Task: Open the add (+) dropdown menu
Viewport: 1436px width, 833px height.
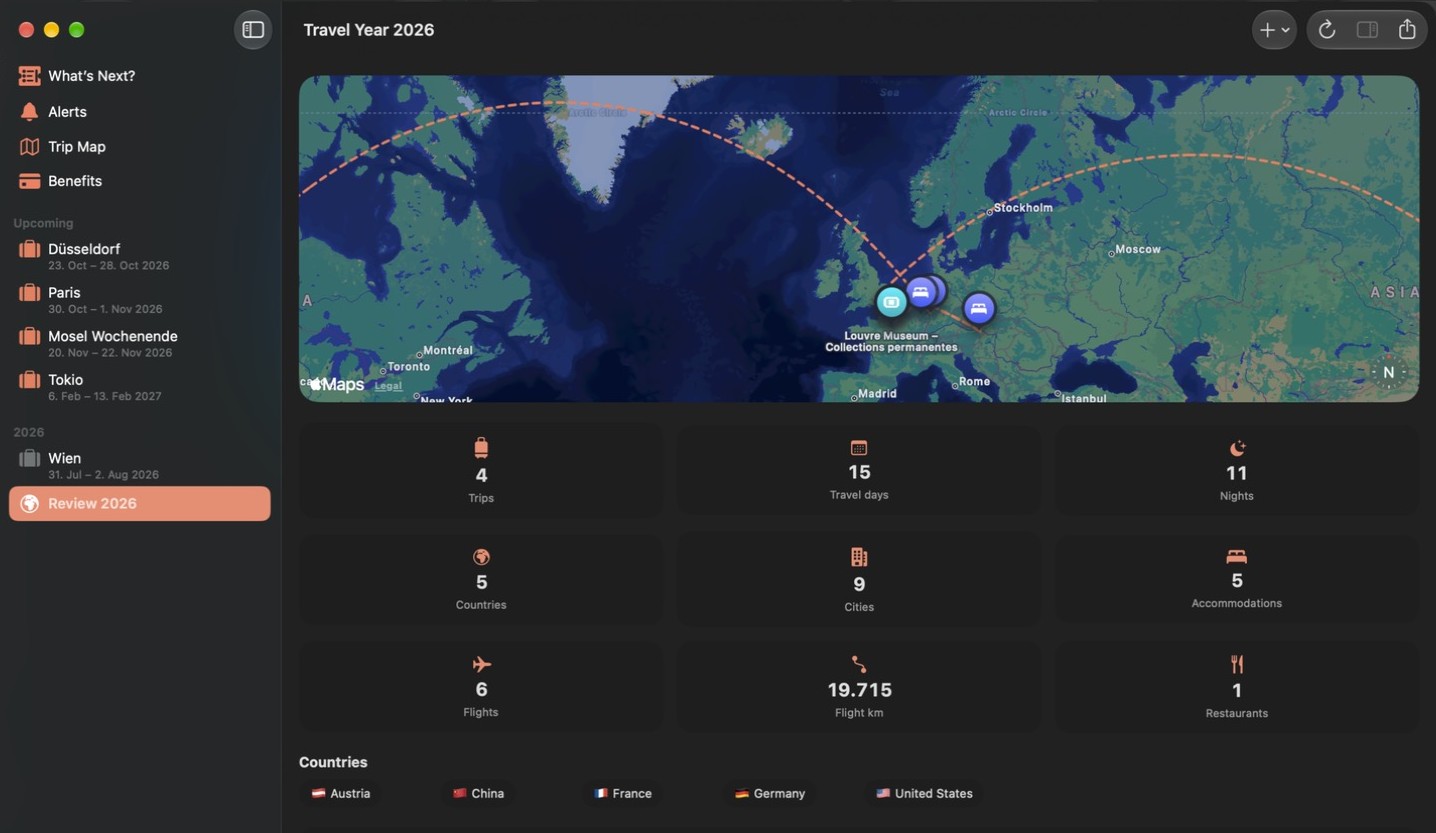Action: pyautogui.click(x=1273, y=30)
